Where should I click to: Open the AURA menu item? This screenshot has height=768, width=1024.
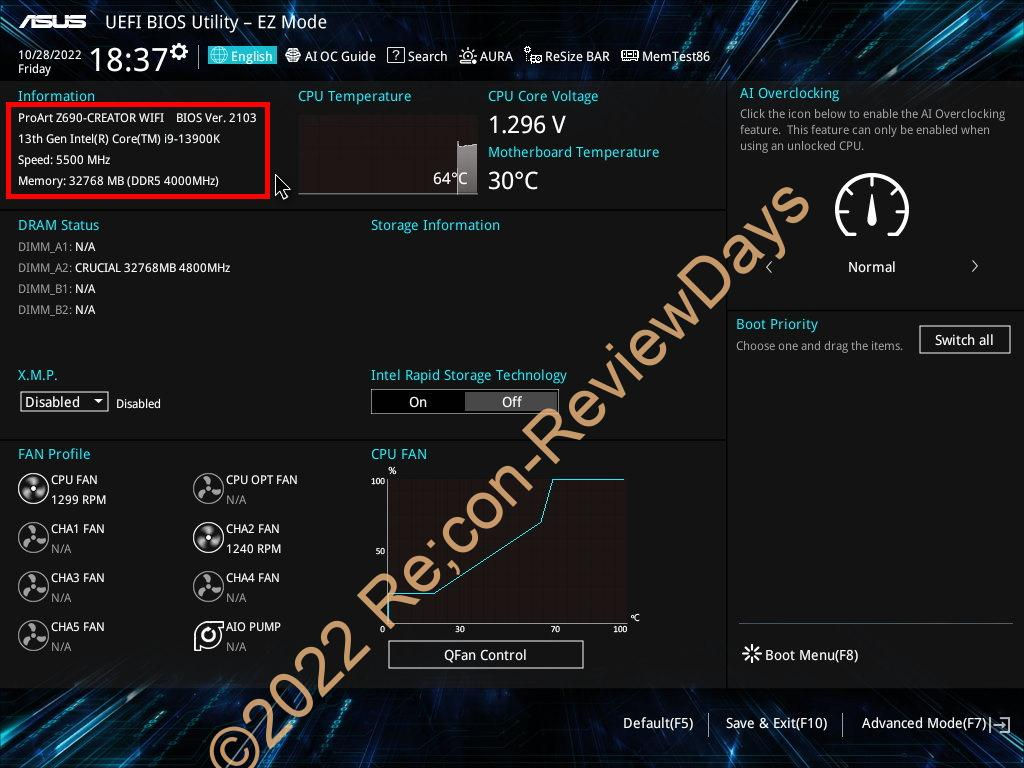point(486,56)
